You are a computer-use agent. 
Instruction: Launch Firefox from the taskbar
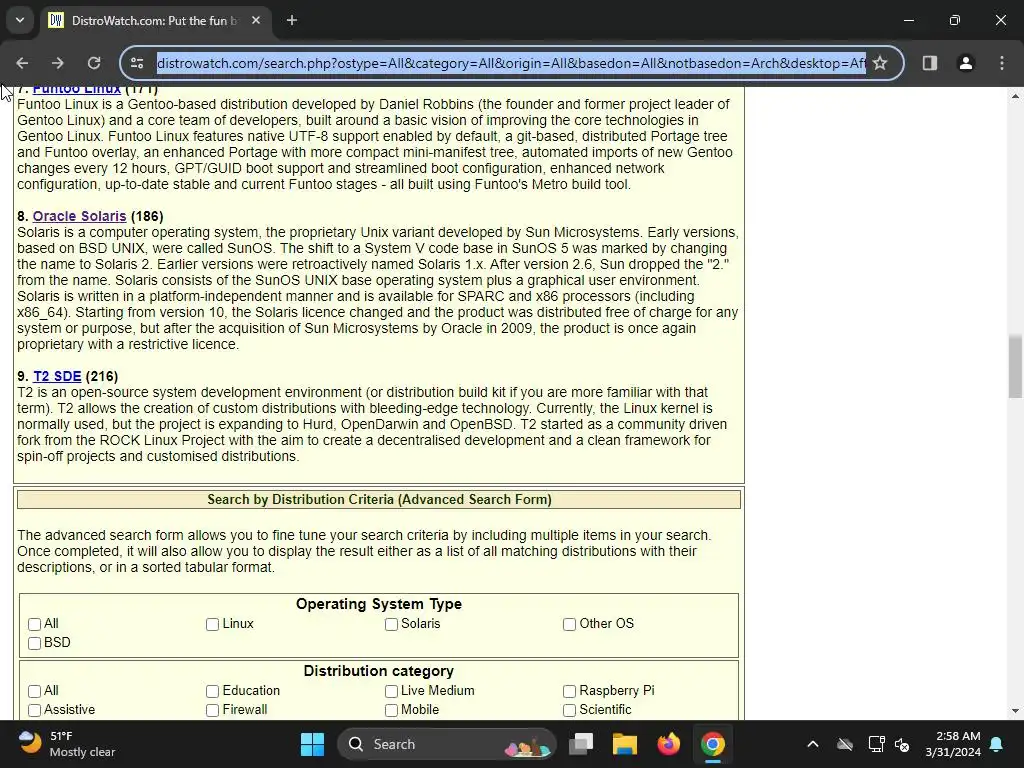click(x=668, y=744)
